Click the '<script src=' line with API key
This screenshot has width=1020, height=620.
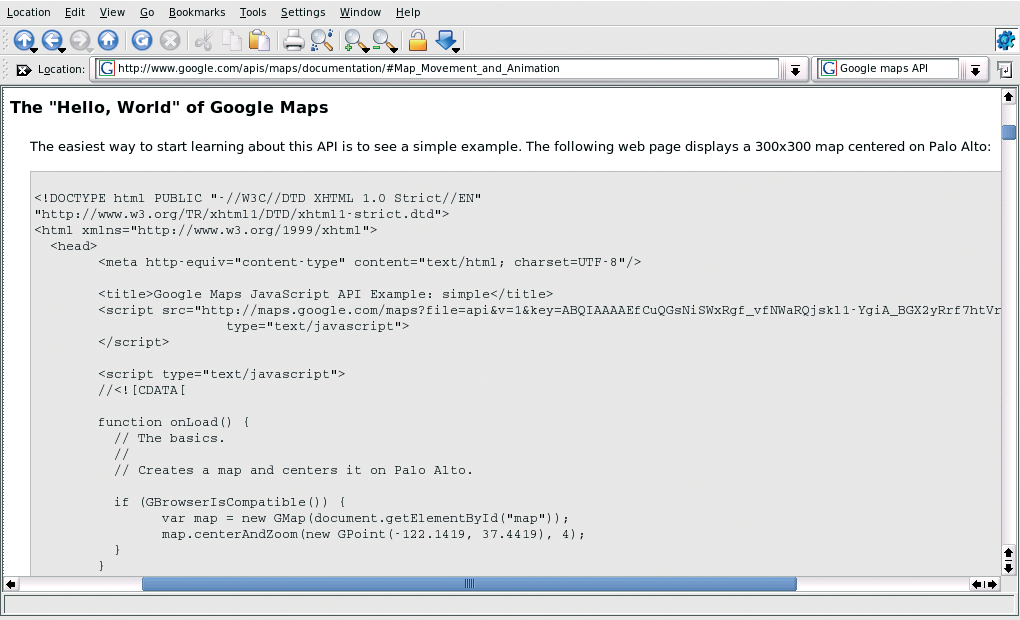point(549,310)
